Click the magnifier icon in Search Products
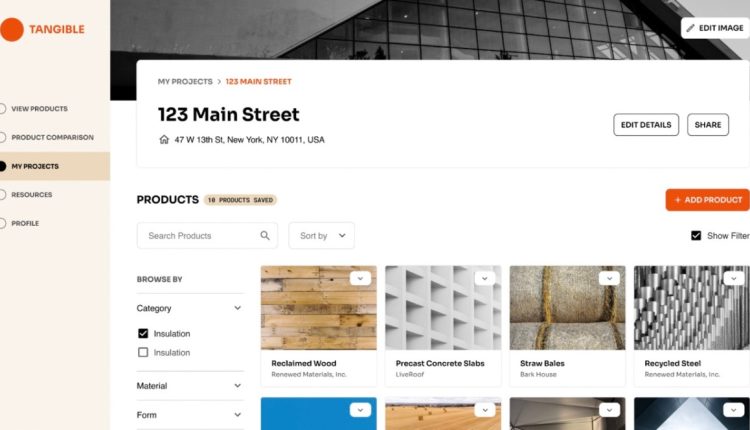The image size is (750, 430). [265, 235]
